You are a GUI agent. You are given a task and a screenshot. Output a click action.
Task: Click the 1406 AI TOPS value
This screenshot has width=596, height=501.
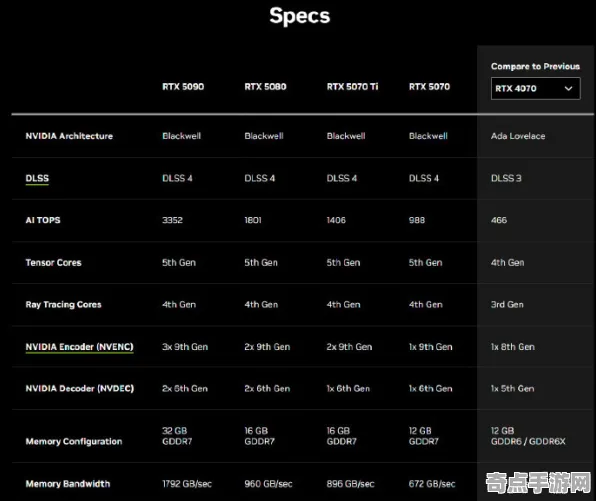pos(336,220)
